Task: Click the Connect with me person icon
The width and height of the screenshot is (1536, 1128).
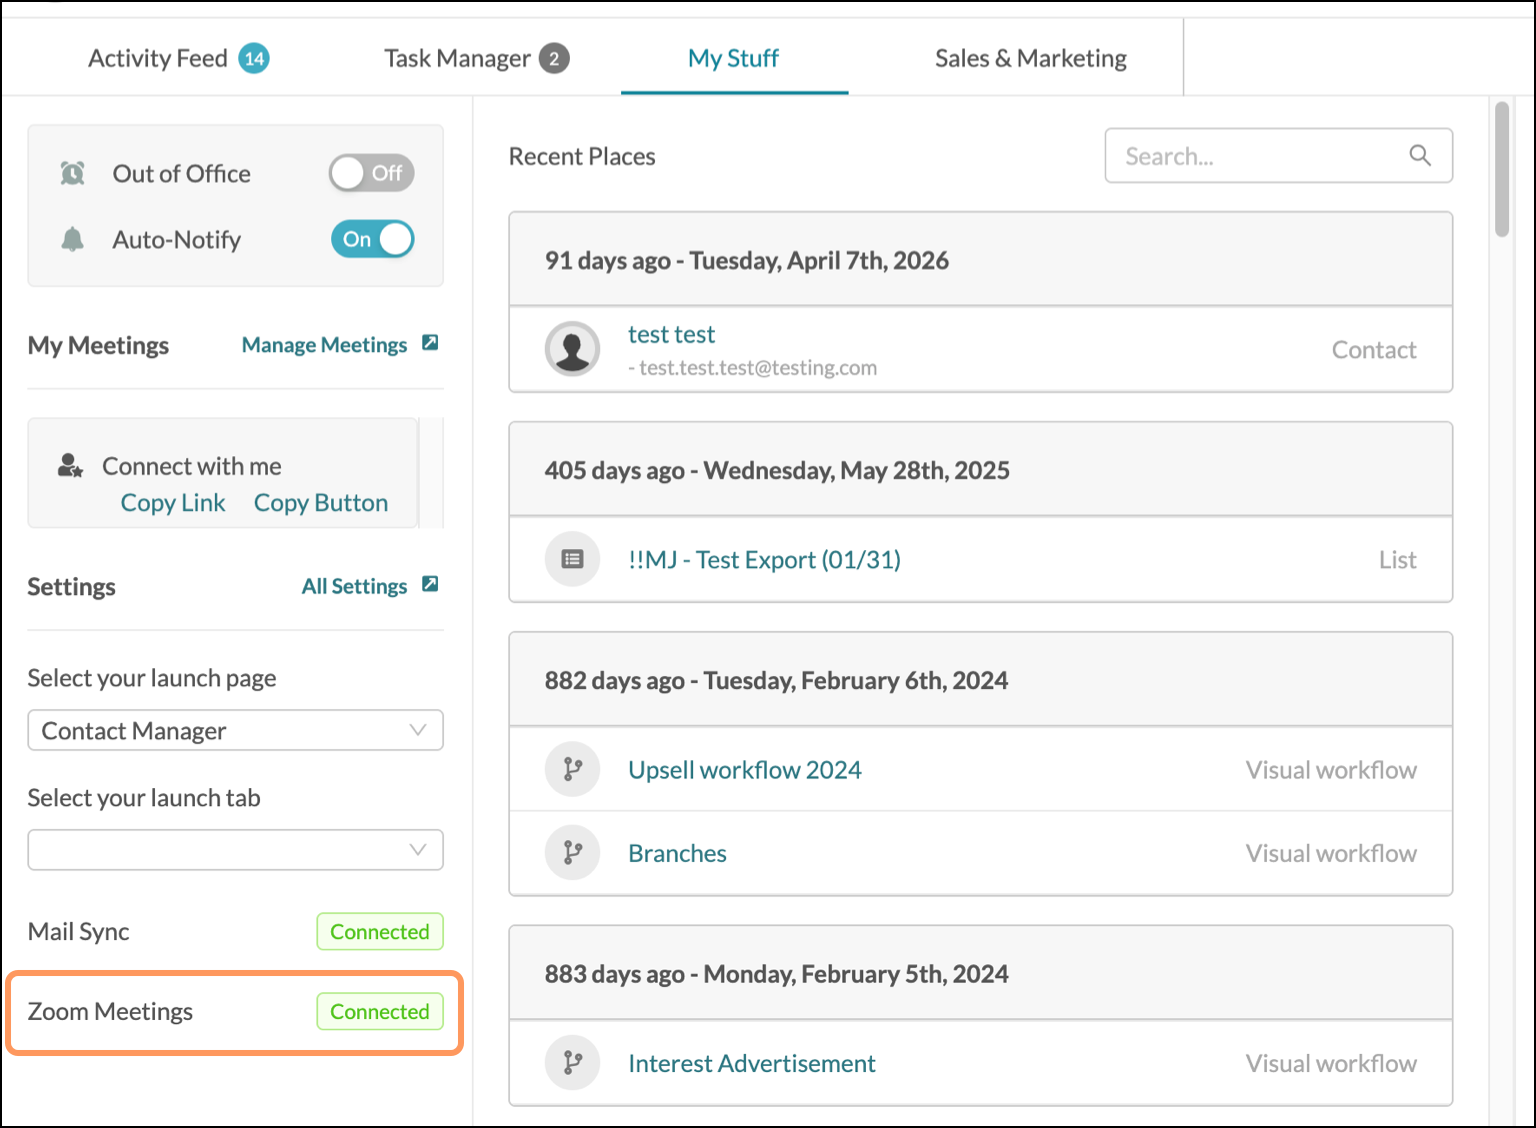Action: pyautogui.click(x=70, y=466)
